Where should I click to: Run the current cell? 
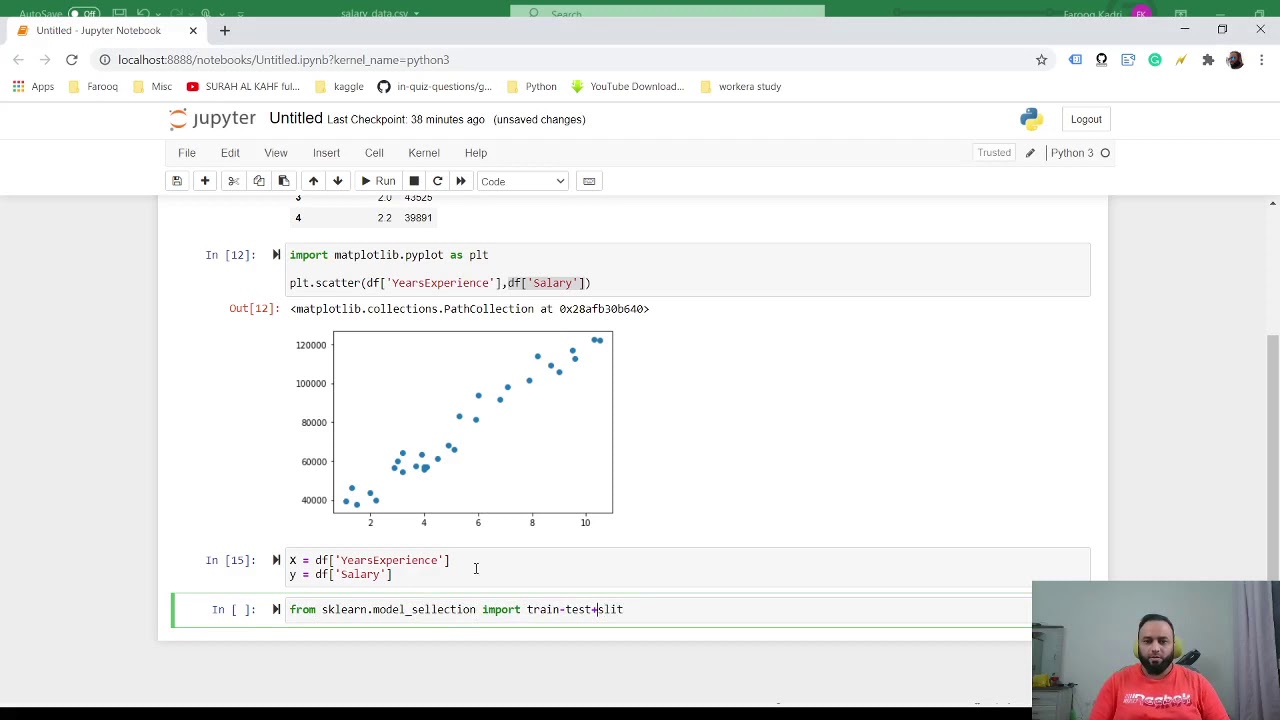click(x=378, y=181)
